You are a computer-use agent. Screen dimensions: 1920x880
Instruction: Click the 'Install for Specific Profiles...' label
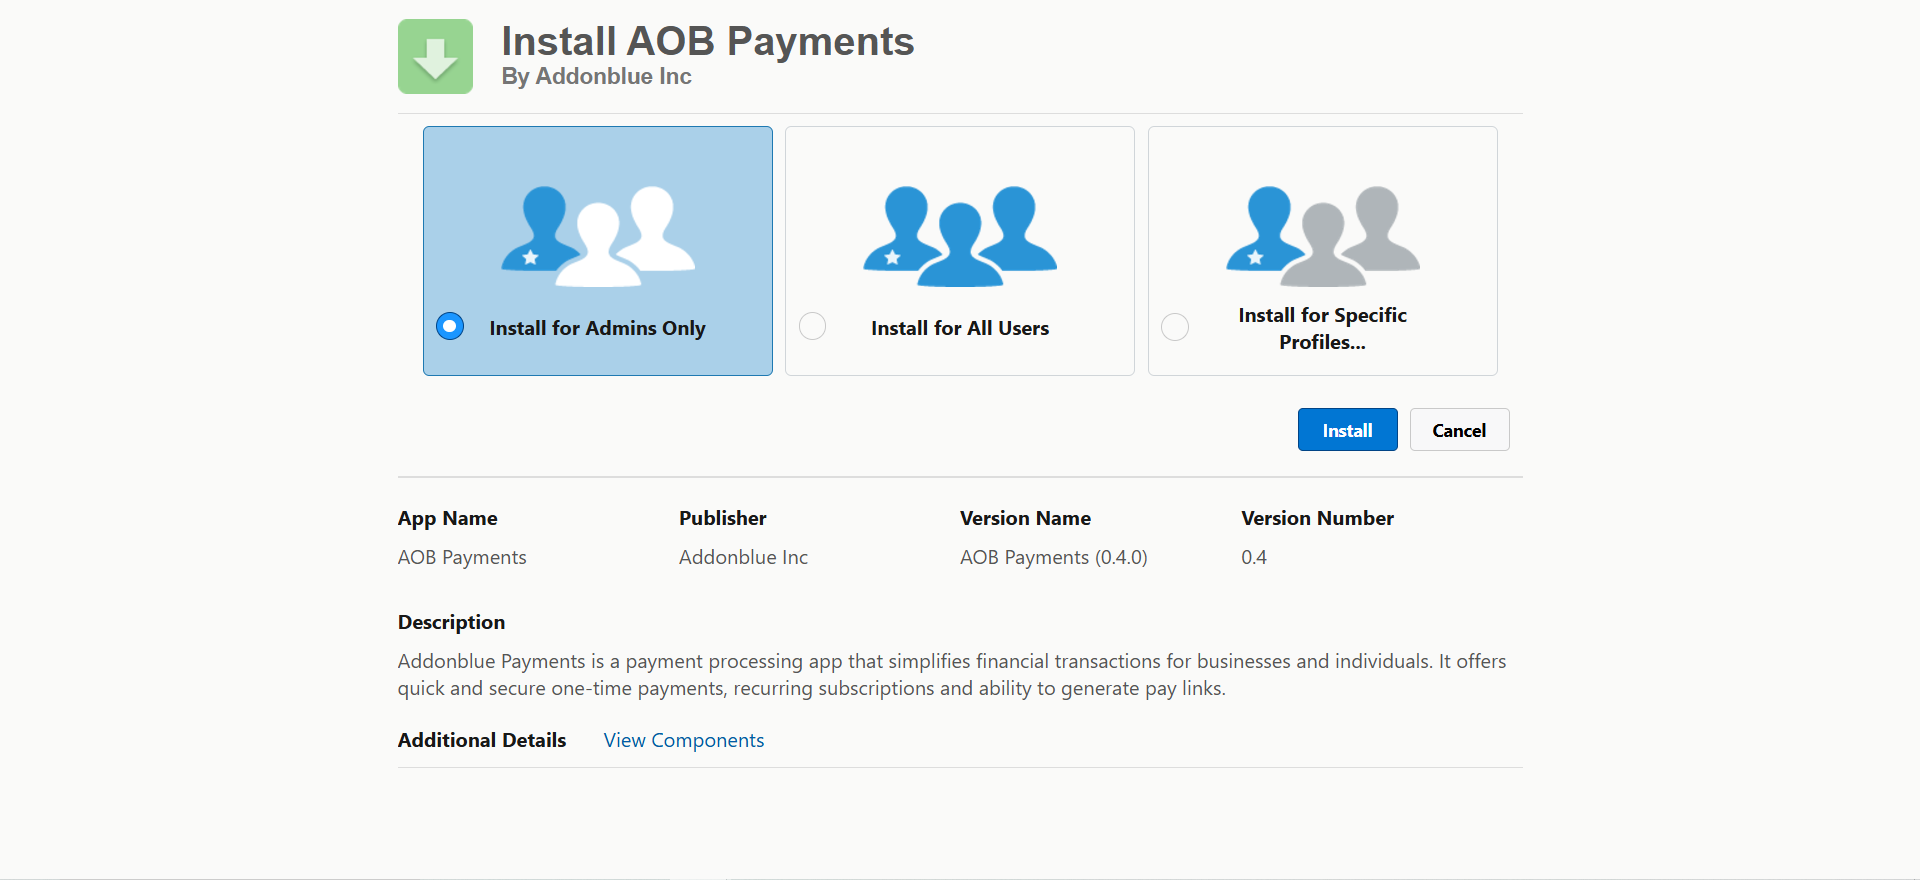(1322, 328)
